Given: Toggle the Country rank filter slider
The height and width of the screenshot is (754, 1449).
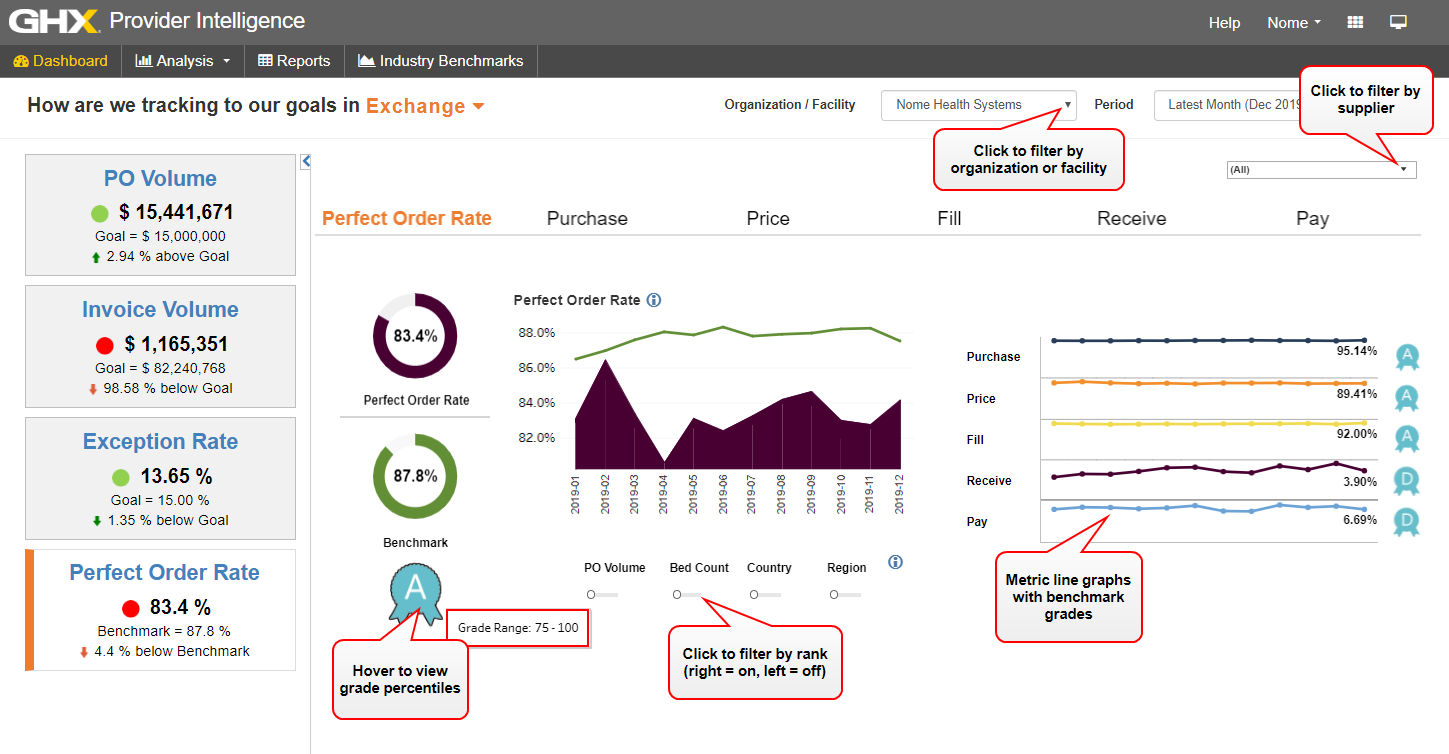Looking at the screenshot, I should pyautogui.click(x=765, y=595).
